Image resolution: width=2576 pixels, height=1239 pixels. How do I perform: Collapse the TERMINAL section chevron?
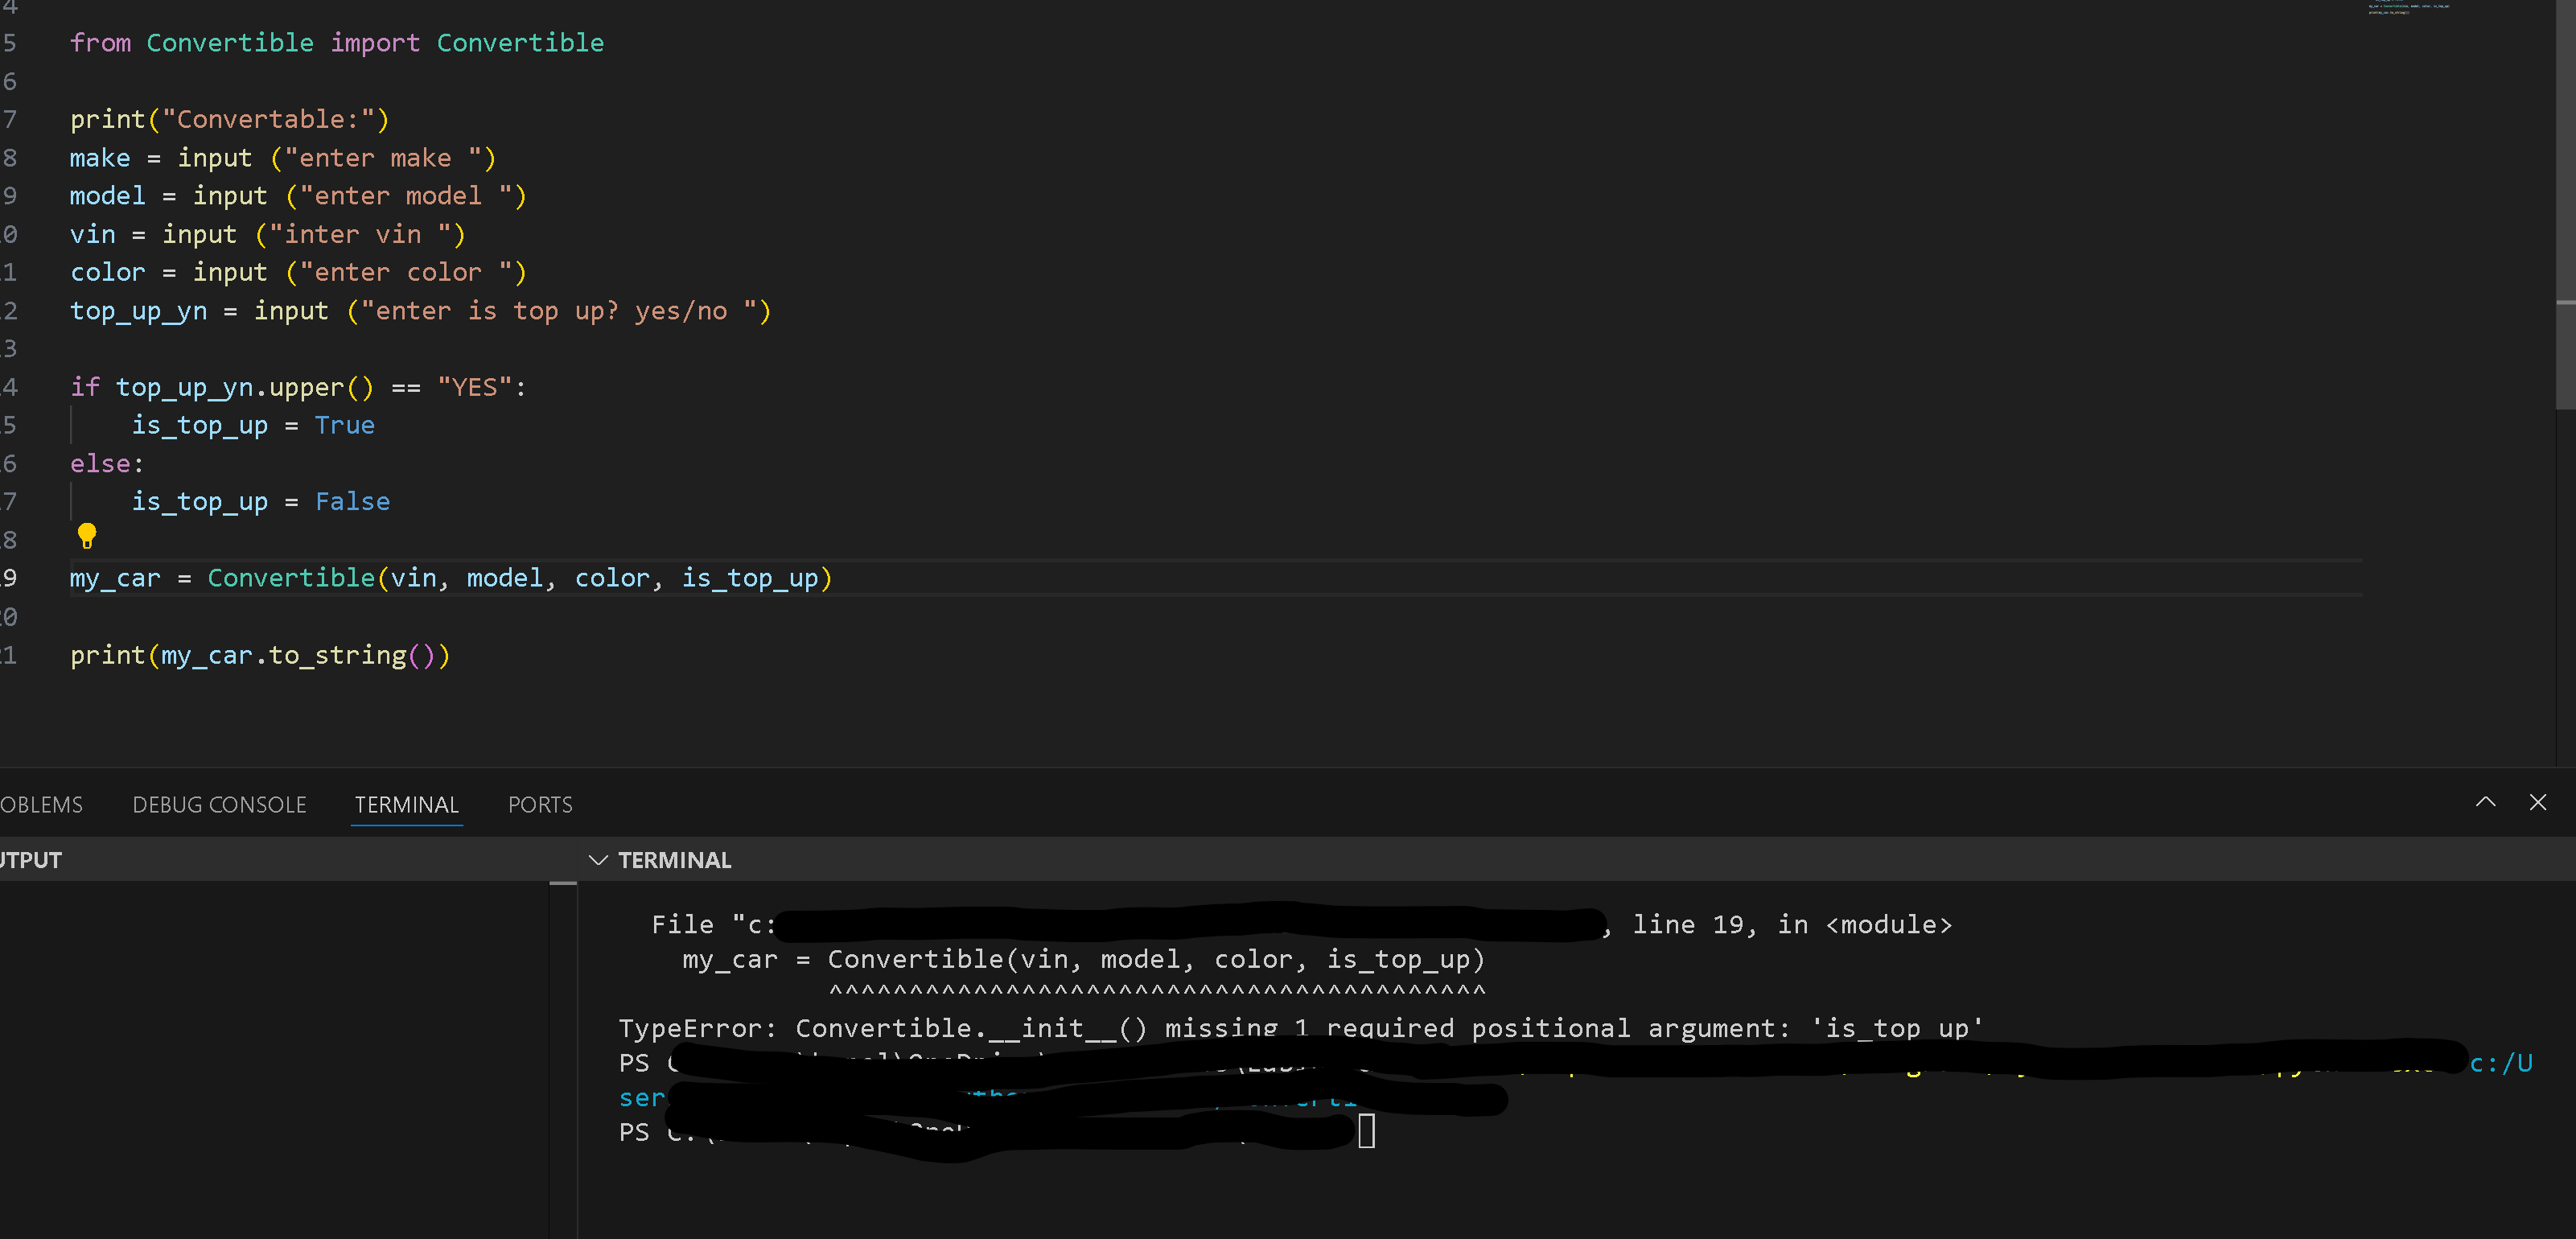(x=598, y=860)
